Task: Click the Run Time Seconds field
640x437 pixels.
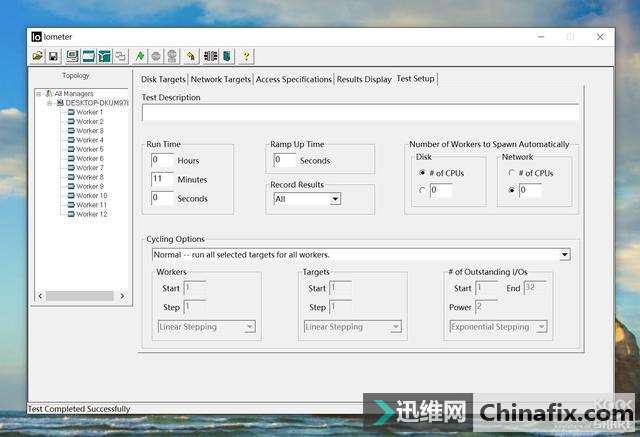Action: click(162, 198)
